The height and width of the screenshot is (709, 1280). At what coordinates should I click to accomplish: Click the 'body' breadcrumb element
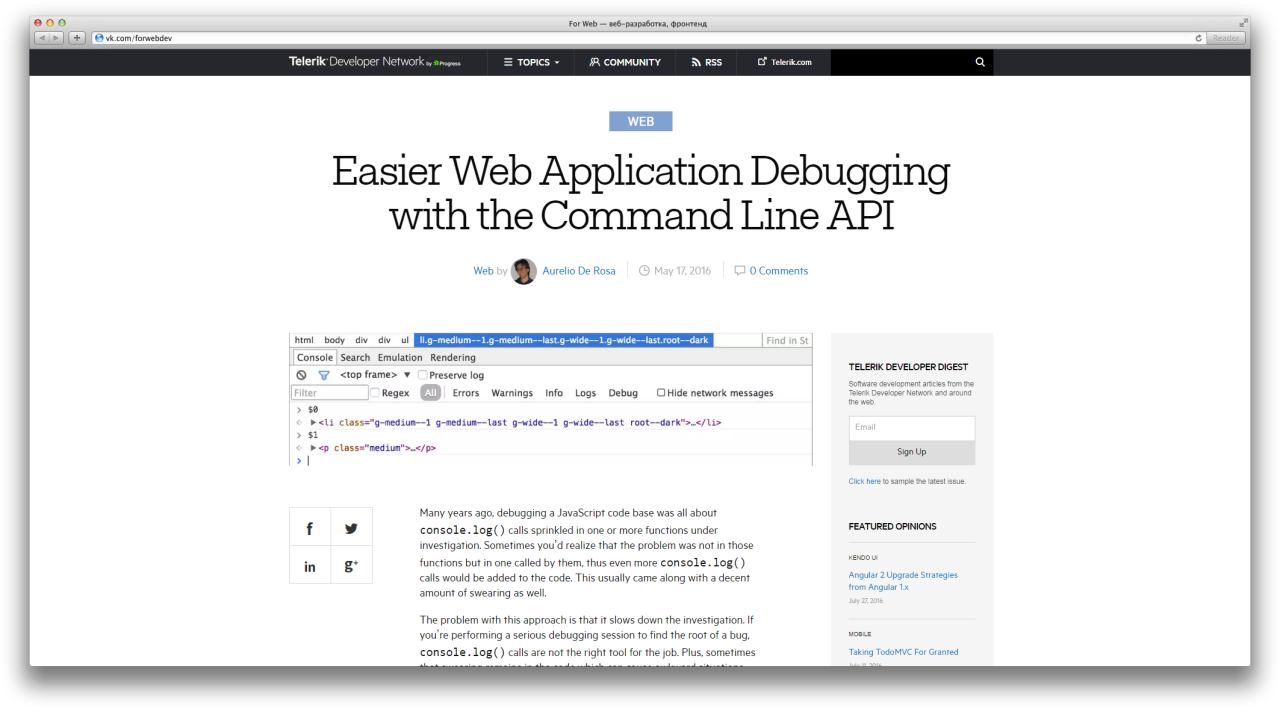(334, 340)
